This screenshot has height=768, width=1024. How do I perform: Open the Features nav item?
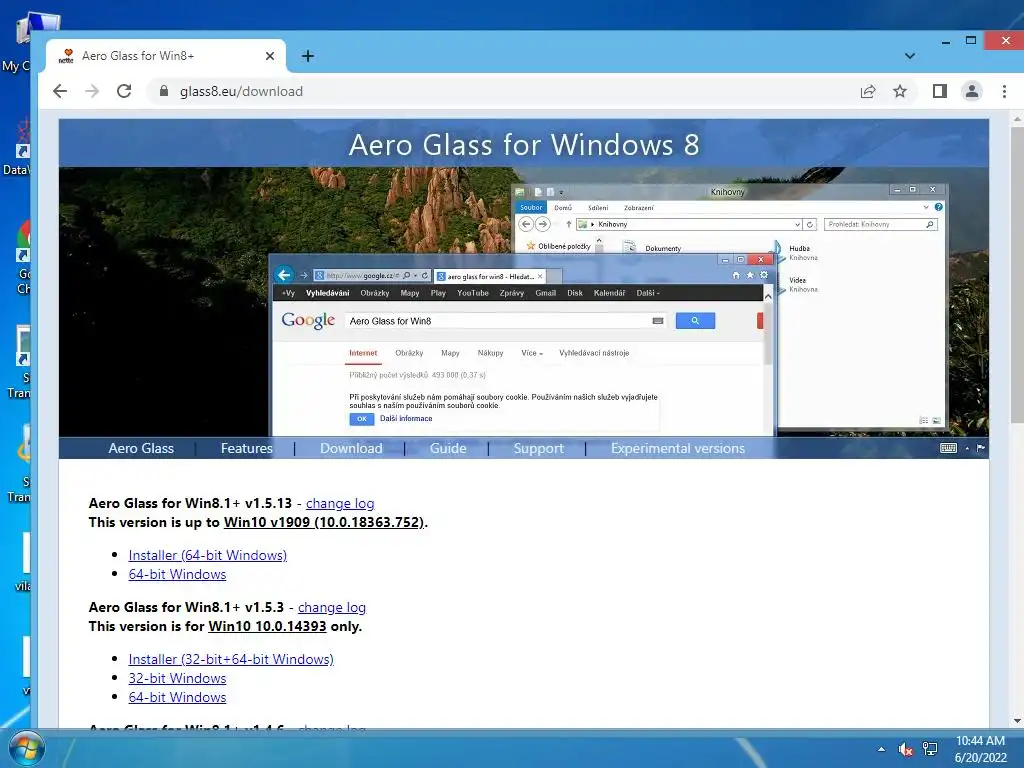247,449
